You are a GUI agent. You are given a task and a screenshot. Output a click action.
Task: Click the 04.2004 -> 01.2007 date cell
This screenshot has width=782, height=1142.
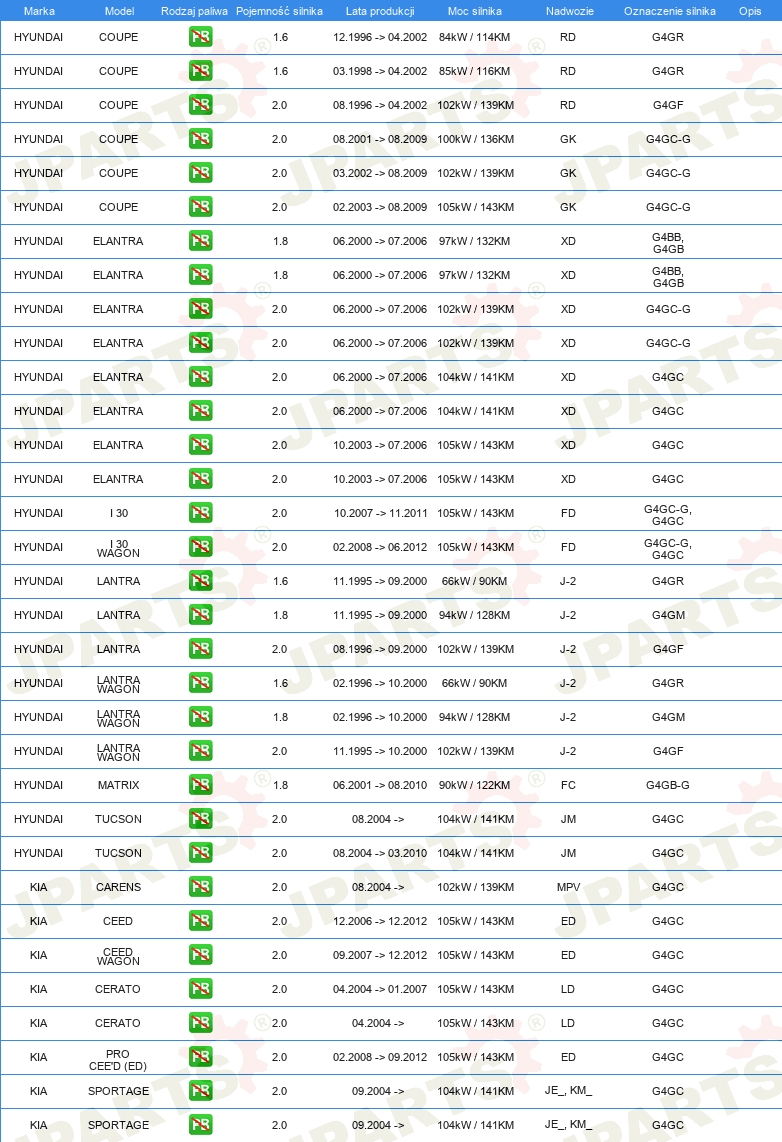pyautogui.click(x=380, y=989)
